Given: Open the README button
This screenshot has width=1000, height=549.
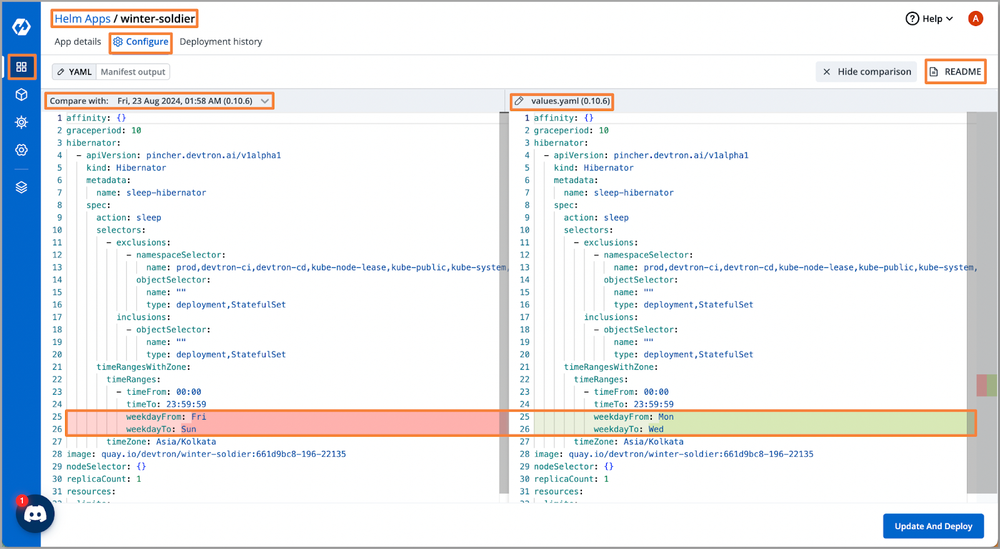Looking at the screenshot, I should (955, 71).
